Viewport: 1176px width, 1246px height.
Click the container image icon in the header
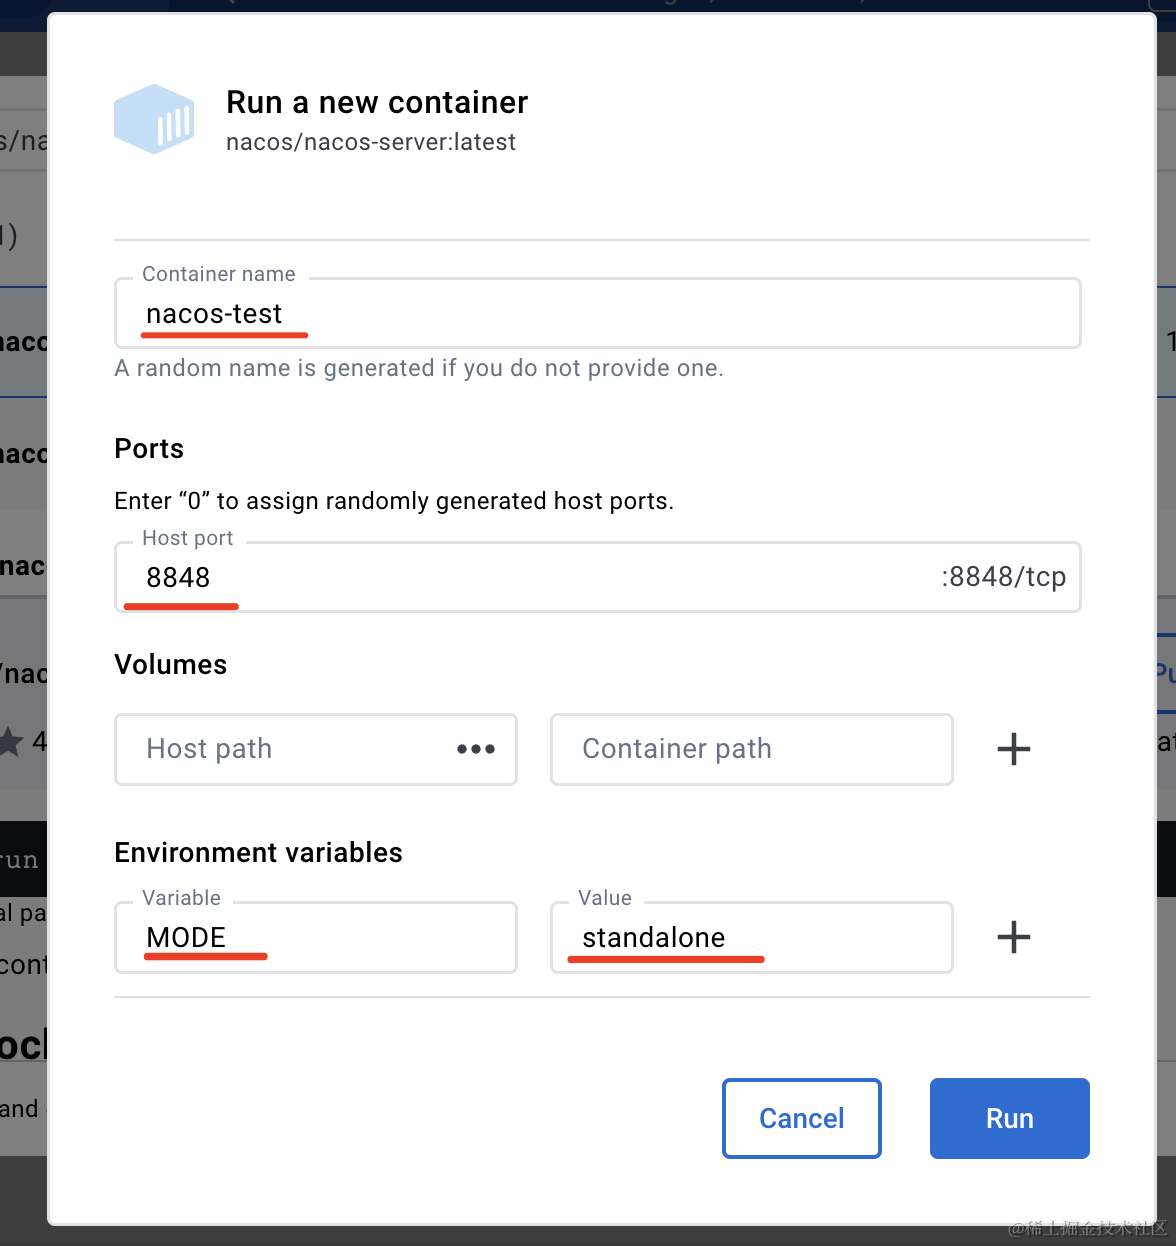[x=154, y=119]
